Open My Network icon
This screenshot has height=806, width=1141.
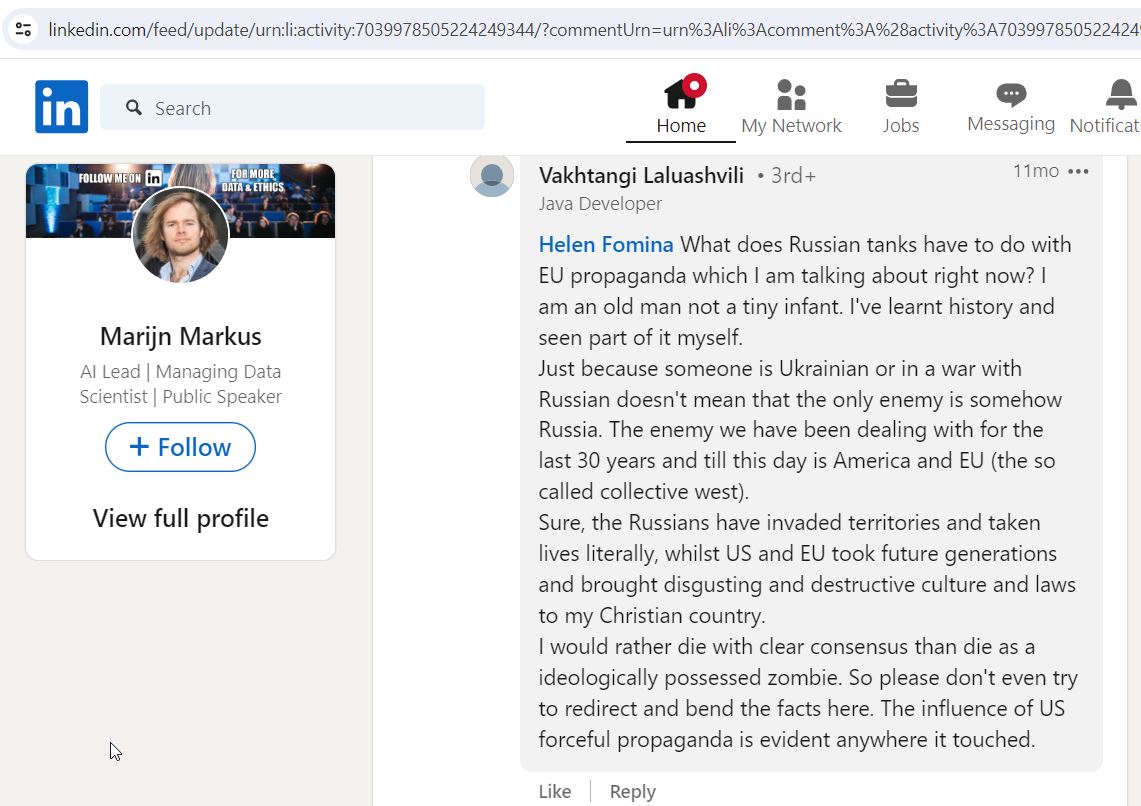pos(791,95)
